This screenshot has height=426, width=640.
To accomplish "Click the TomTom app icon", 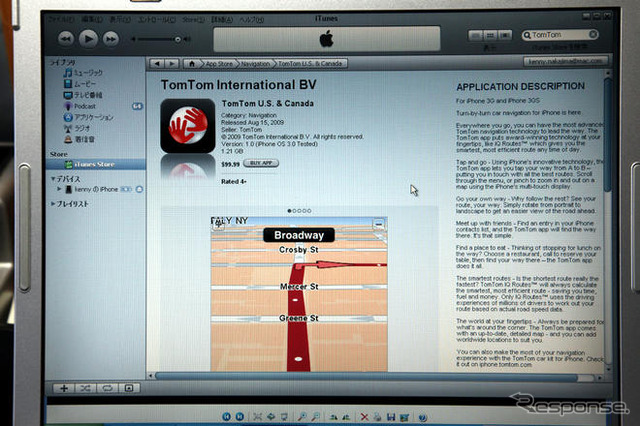I will [x=188, y=126].
